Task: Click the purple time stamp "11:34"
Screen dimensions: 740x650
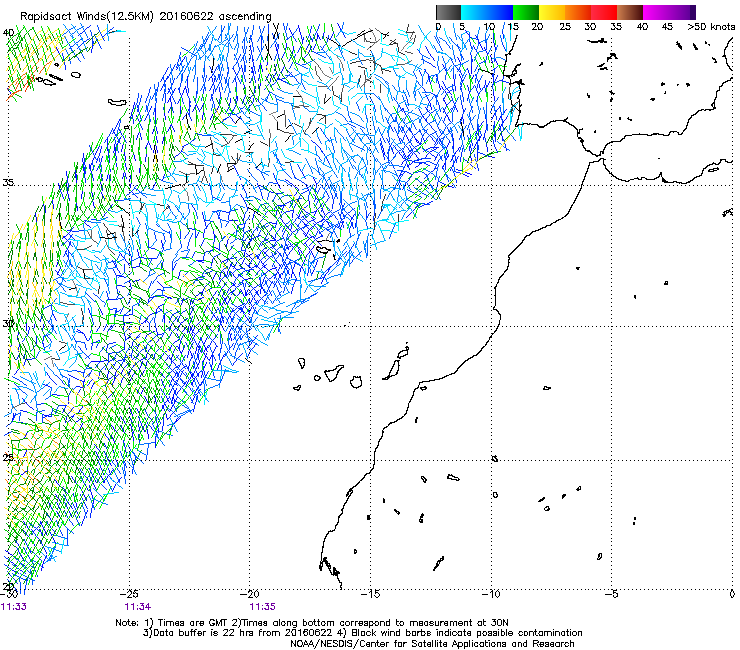Action: [138, 607]
